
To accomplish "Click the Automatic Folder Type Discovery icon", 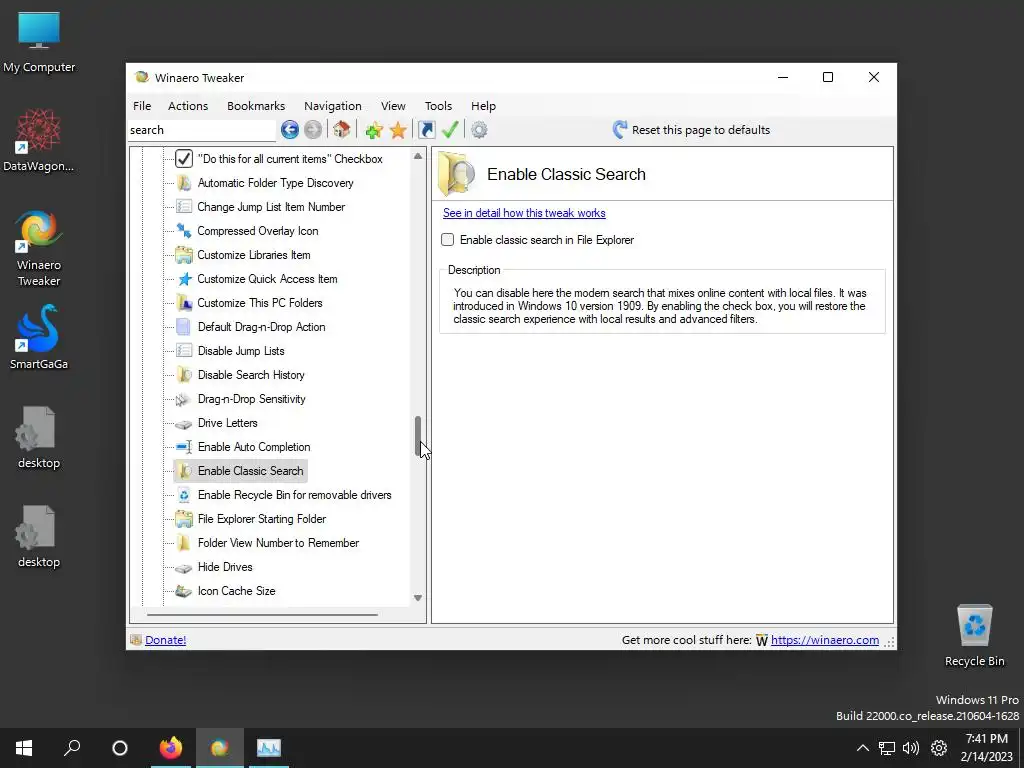I will pyautogui.click(x=184, y=183).
